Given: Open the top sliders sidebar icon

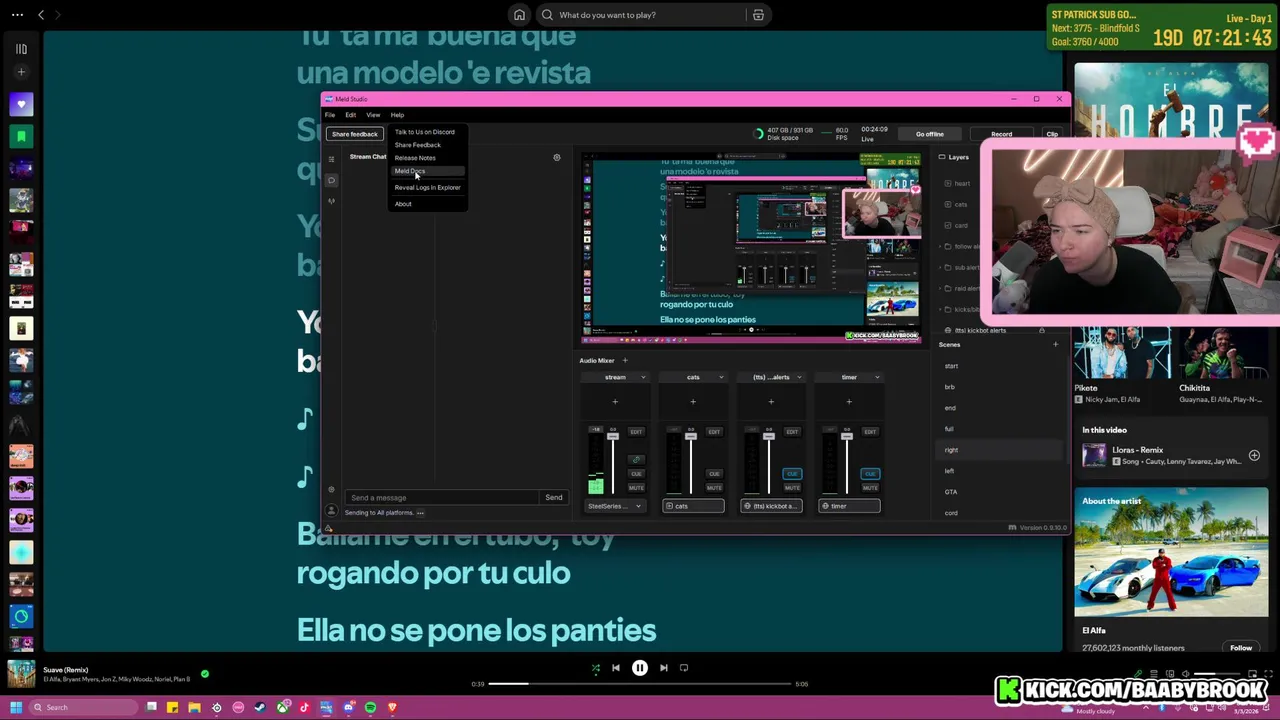Looking at the screenshot, I should 332,159.
